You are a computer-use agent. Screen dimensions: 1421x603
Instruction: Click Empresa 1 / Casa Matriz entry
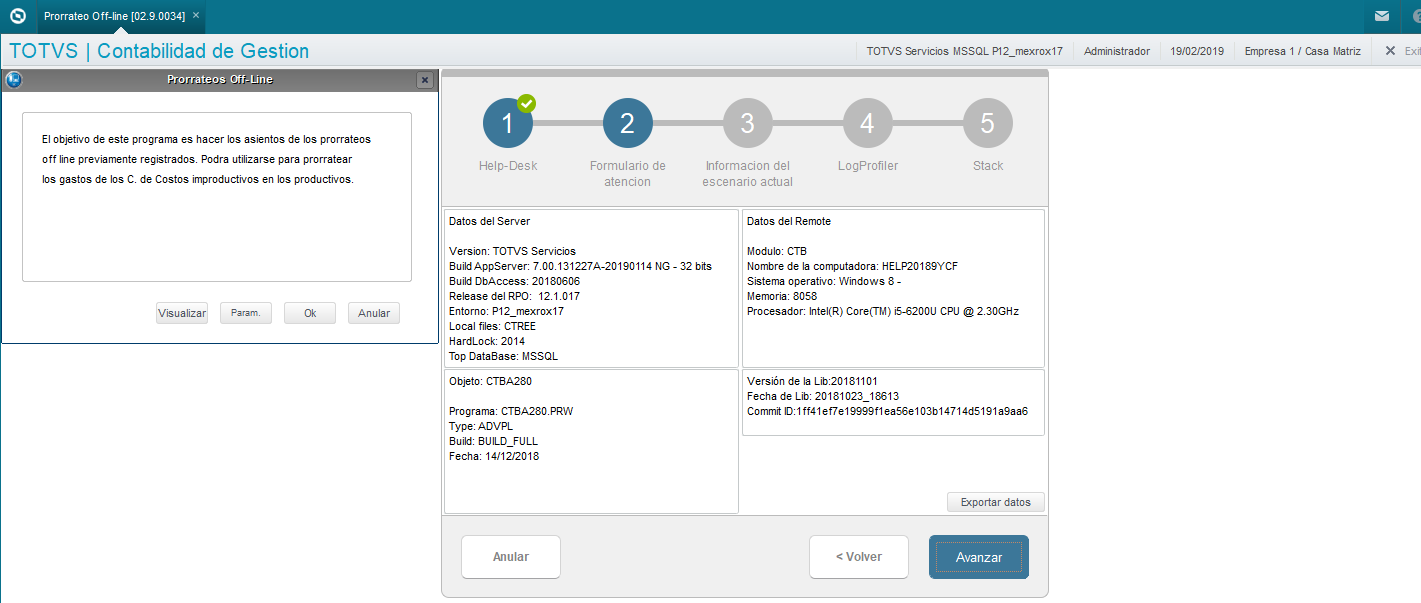(1302, 50)
